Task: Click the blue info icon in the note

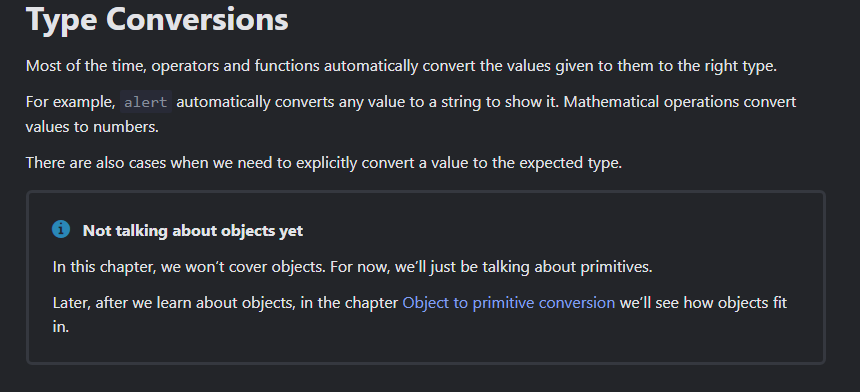Action: (61, 229)
